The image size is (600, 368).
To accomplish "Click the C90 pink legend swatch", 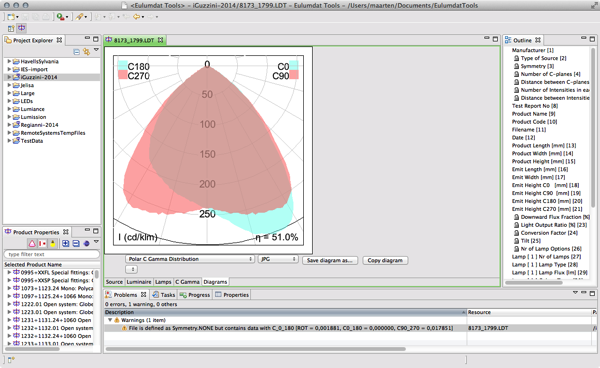I will (294, 75).
